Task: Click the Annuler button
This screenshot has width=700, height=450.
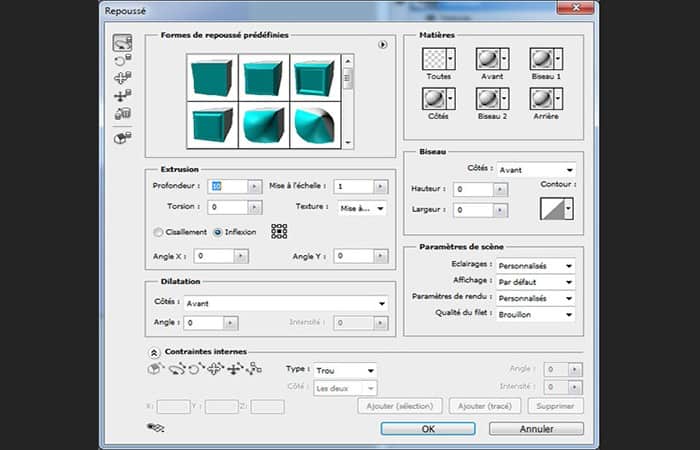Action: (536, 428)
